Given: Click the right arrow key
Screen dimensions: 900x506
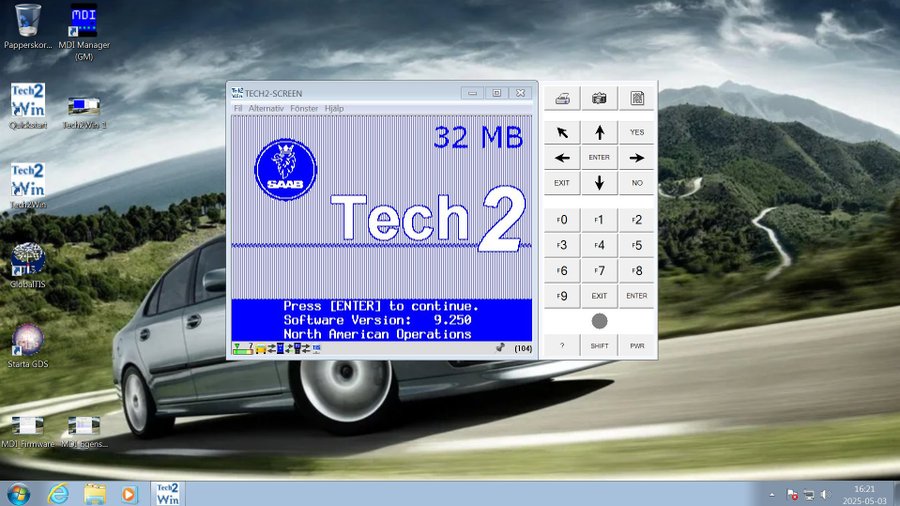Looking at the screenshot, I should tap(637, 158).
